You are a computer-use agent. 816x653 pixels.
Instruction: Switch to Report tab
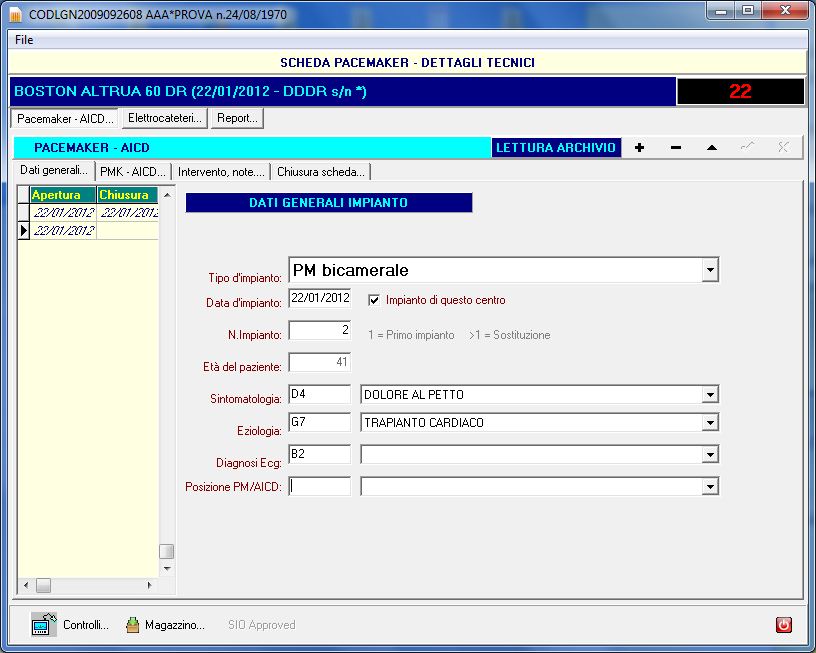click(237, 118)
